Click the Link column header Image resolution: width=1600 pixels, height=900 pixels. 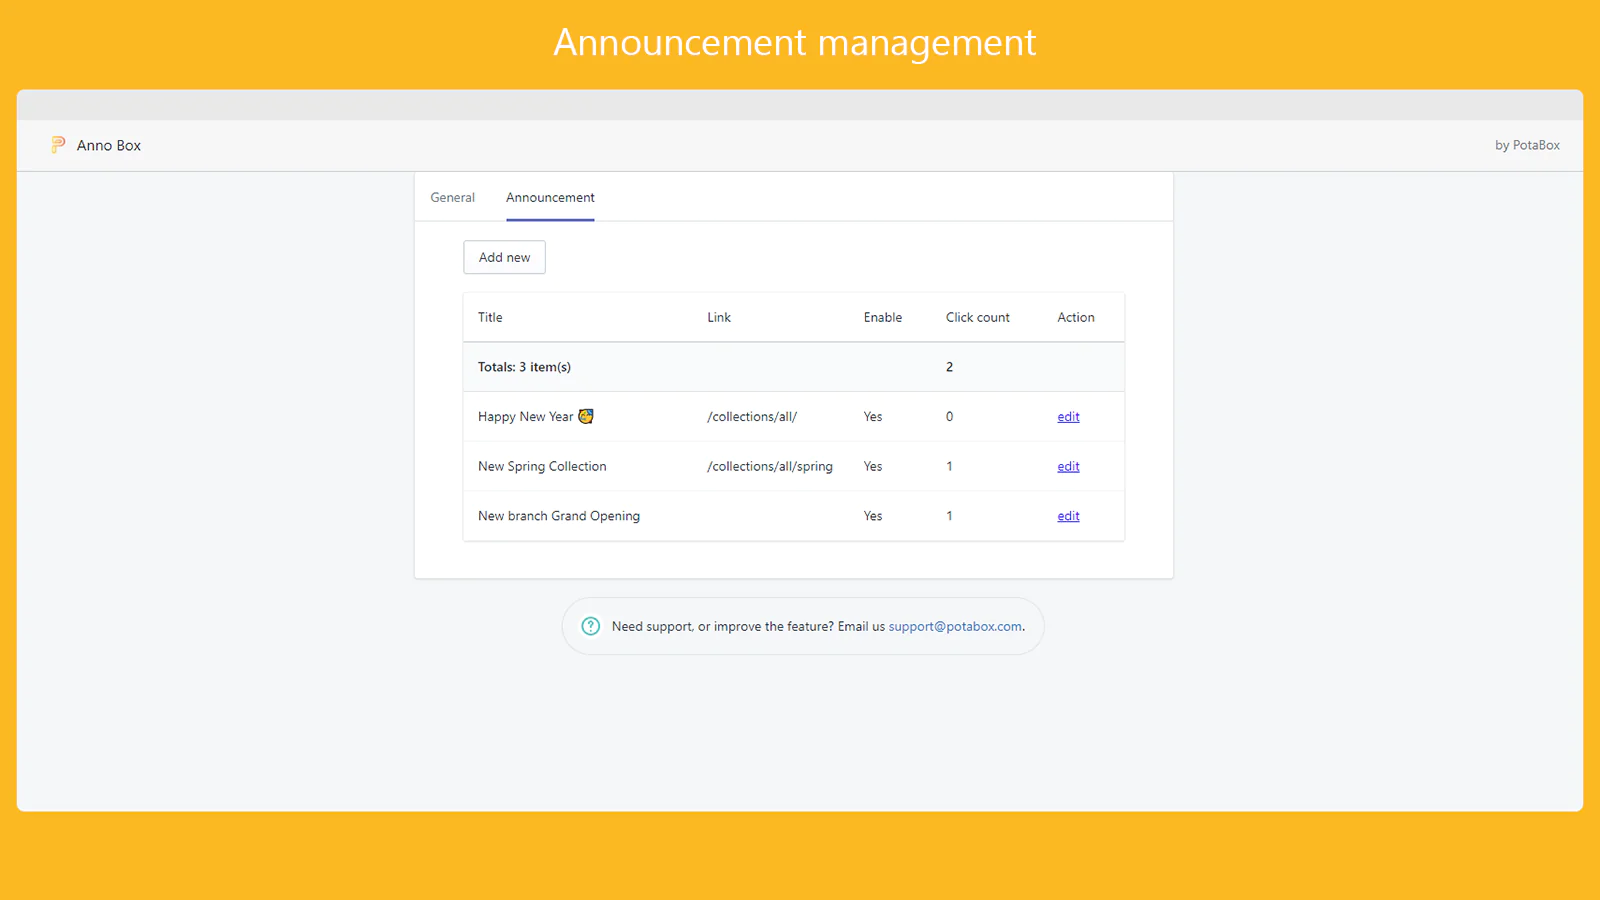coord(719,318)
